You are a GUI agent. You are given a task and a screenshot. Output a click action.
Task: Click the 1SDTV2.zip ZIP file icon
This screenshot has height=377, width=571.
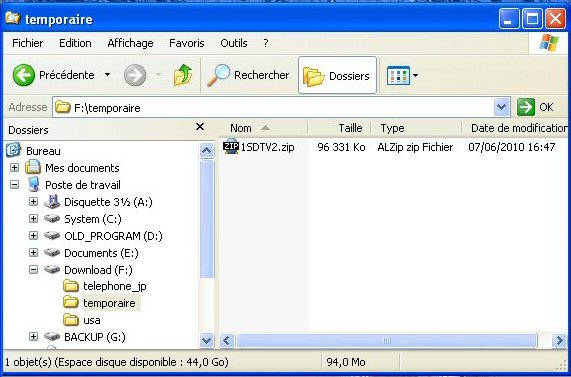(x=231, y=146)
